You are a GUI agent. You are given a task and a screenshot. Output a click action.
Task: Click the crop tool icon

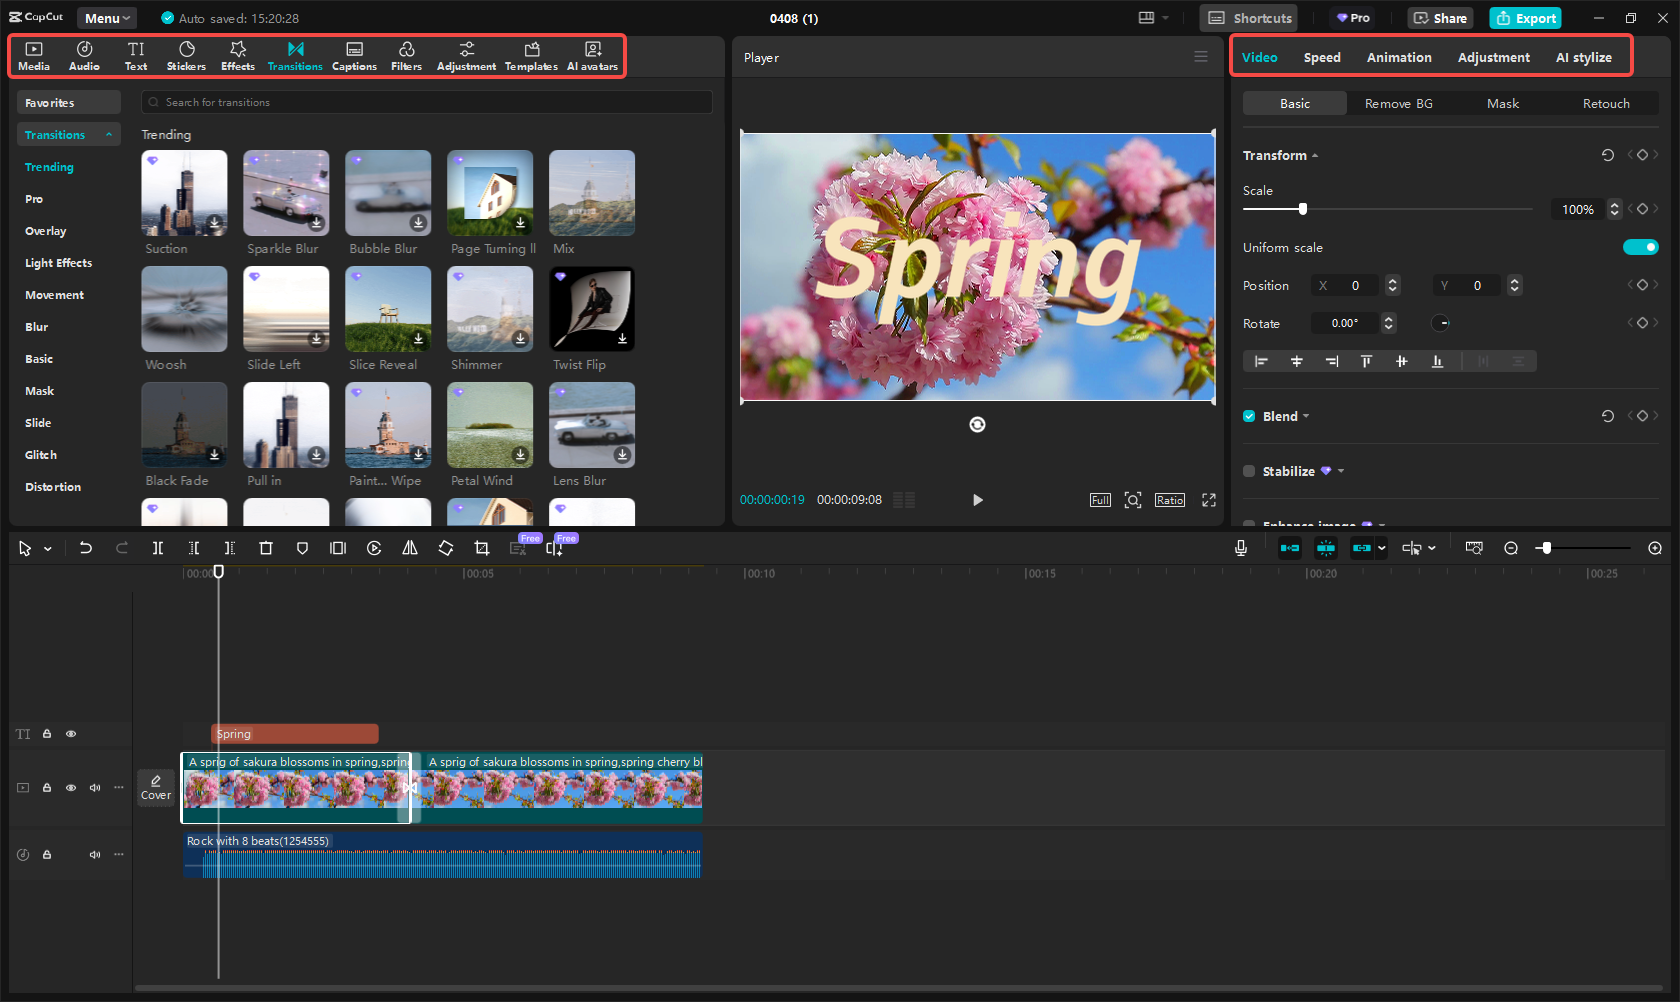(x=482, y=548)
